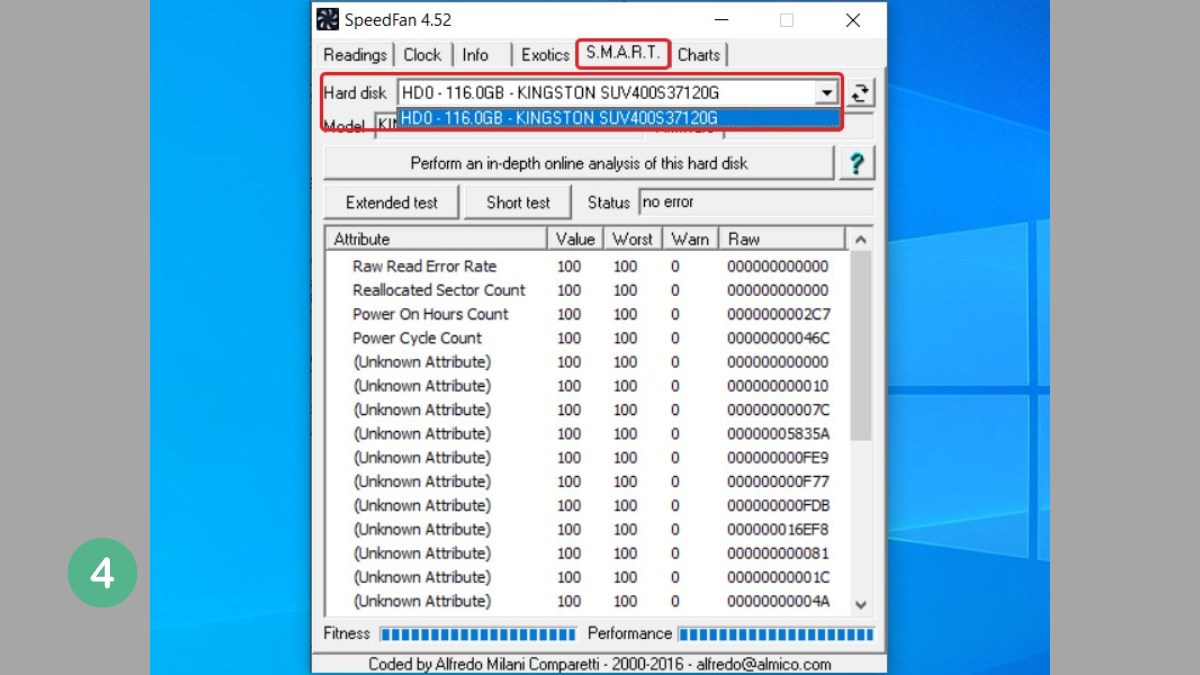
Task: Select the Power Cycle Count row
Action: tap(587, 338)
